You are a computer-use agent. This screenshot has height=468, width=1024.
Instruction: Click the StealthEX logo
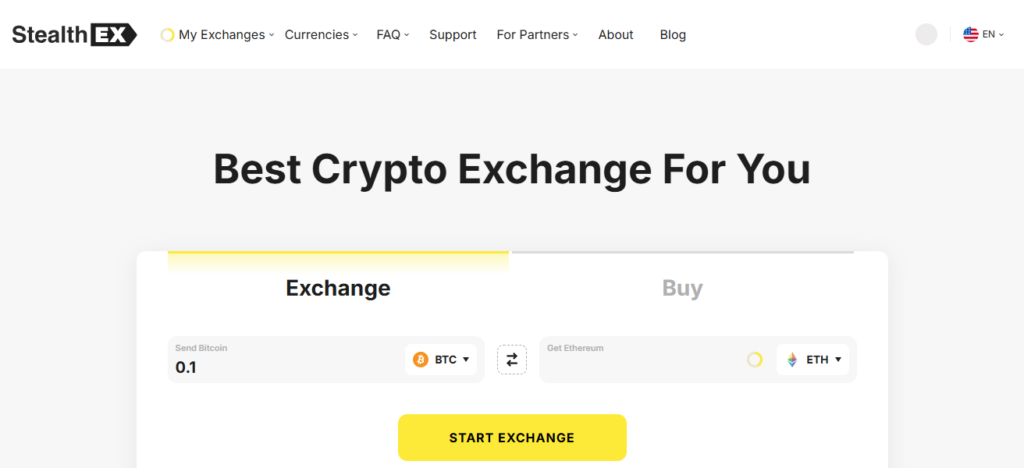[74, 34]
